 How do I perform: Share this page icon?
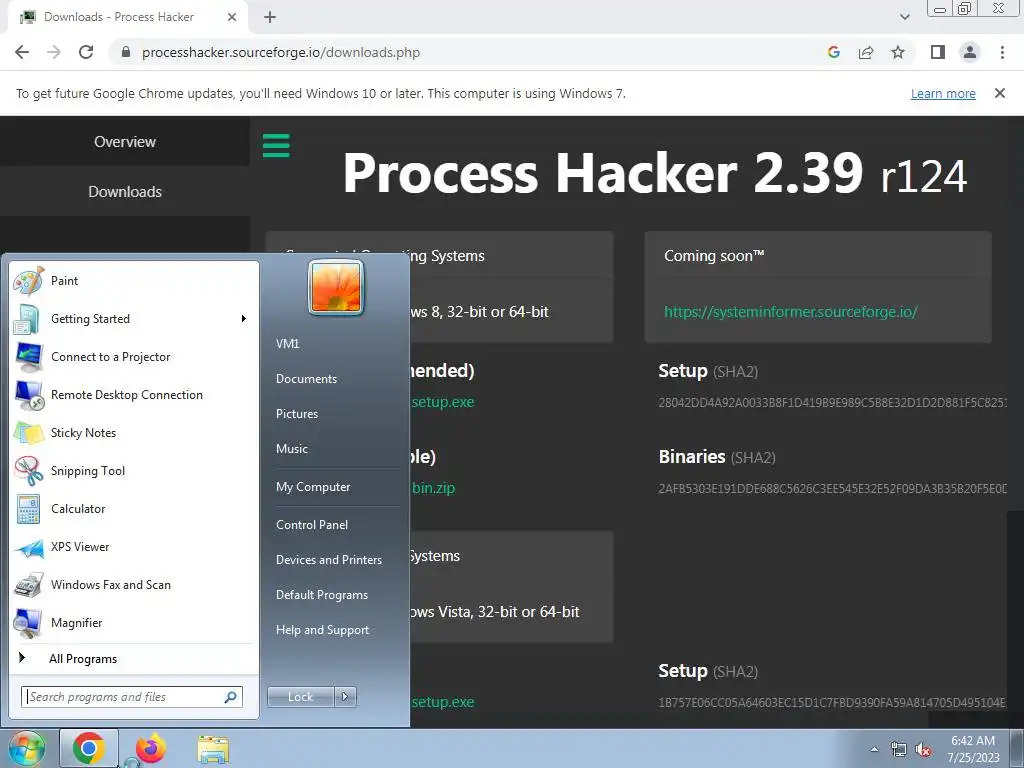tap(866, 52)
